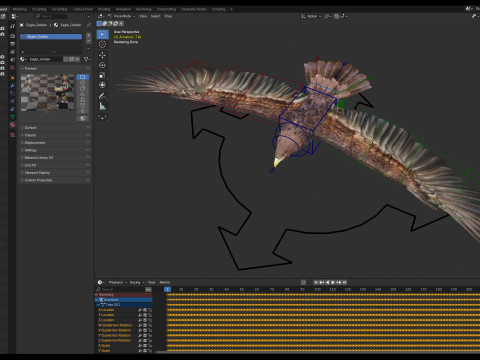Toggle channel search filter button
The image size is (480, 360).
tap(148, 290)
